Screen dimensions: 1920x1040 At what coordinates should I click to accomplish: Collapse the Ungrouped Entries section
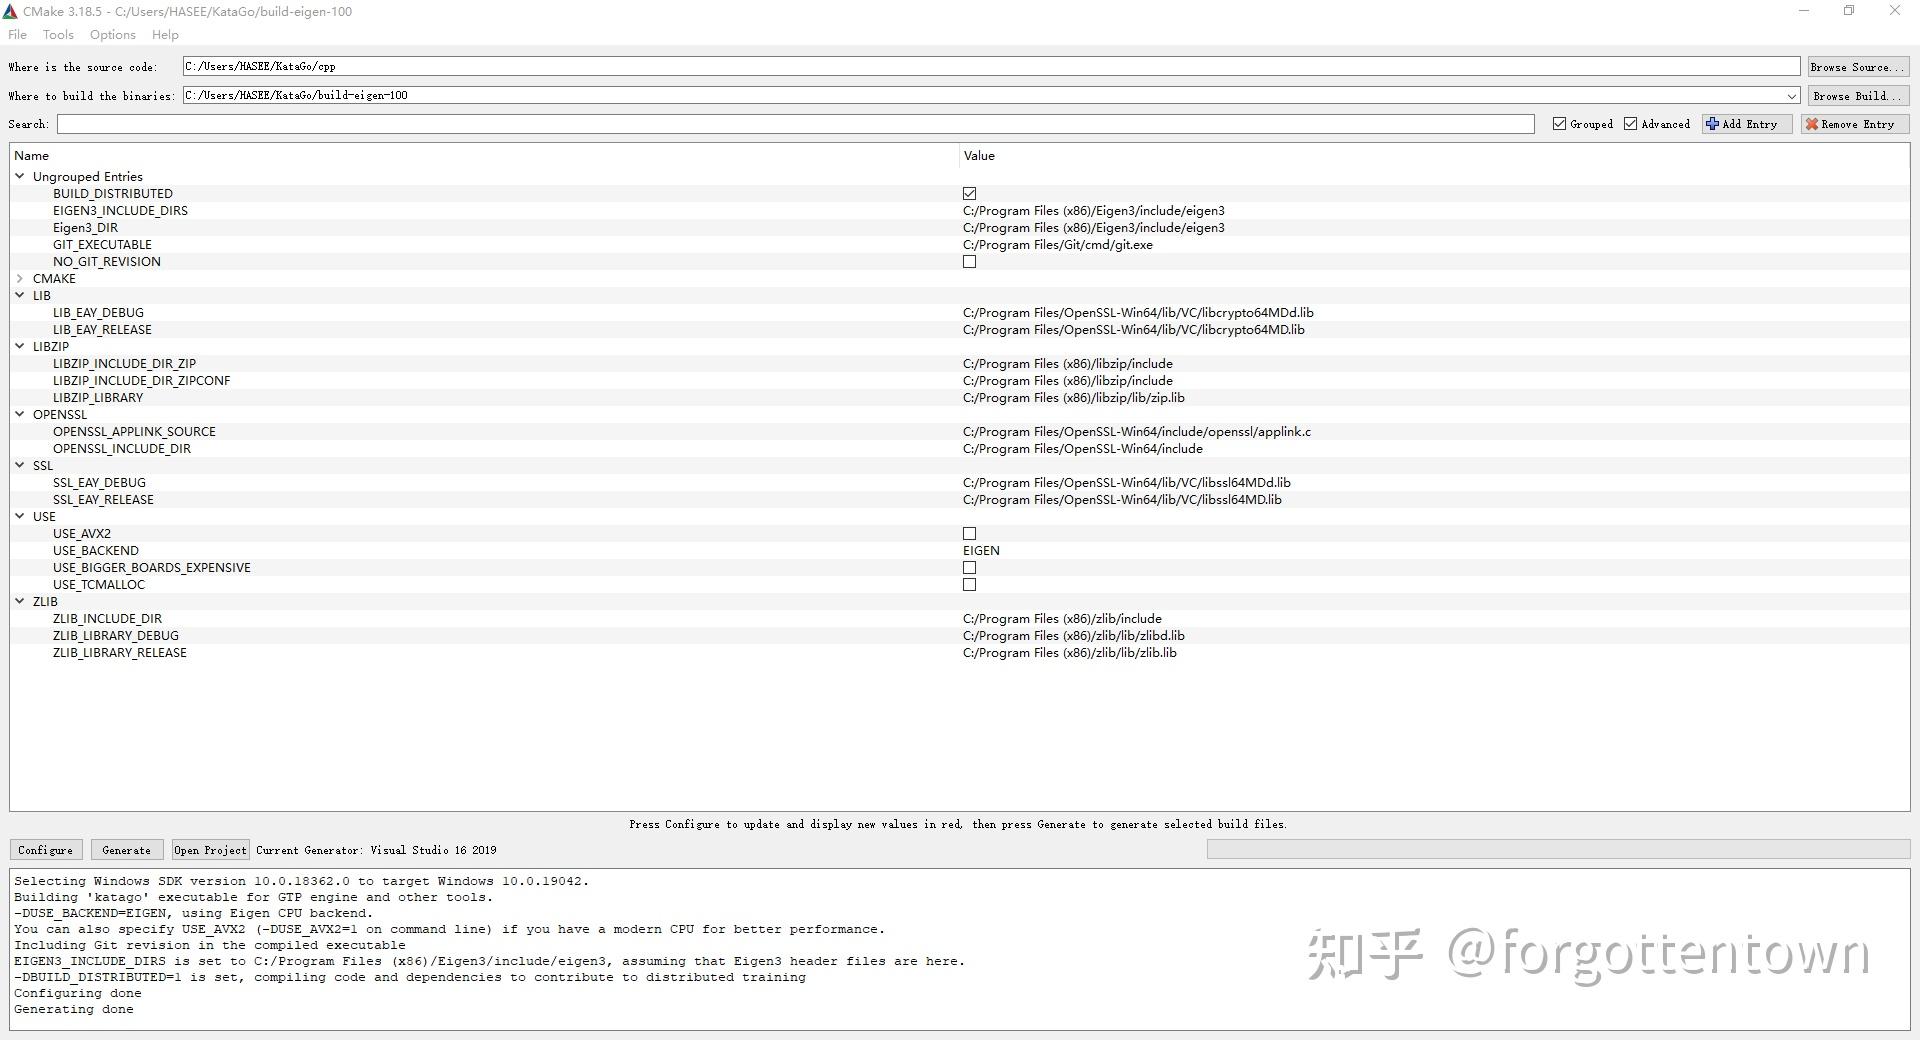click(20, 176)
